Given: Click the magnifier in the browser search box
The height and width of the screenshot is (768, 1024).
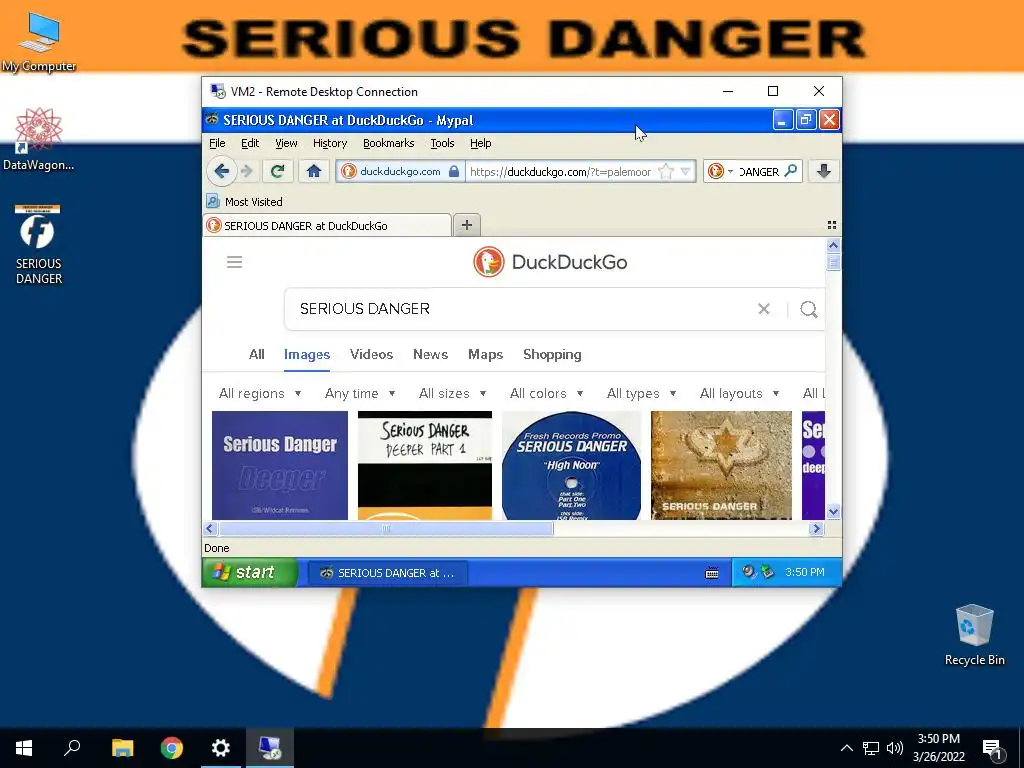Looking at the screenshot, I should [791, 171].
